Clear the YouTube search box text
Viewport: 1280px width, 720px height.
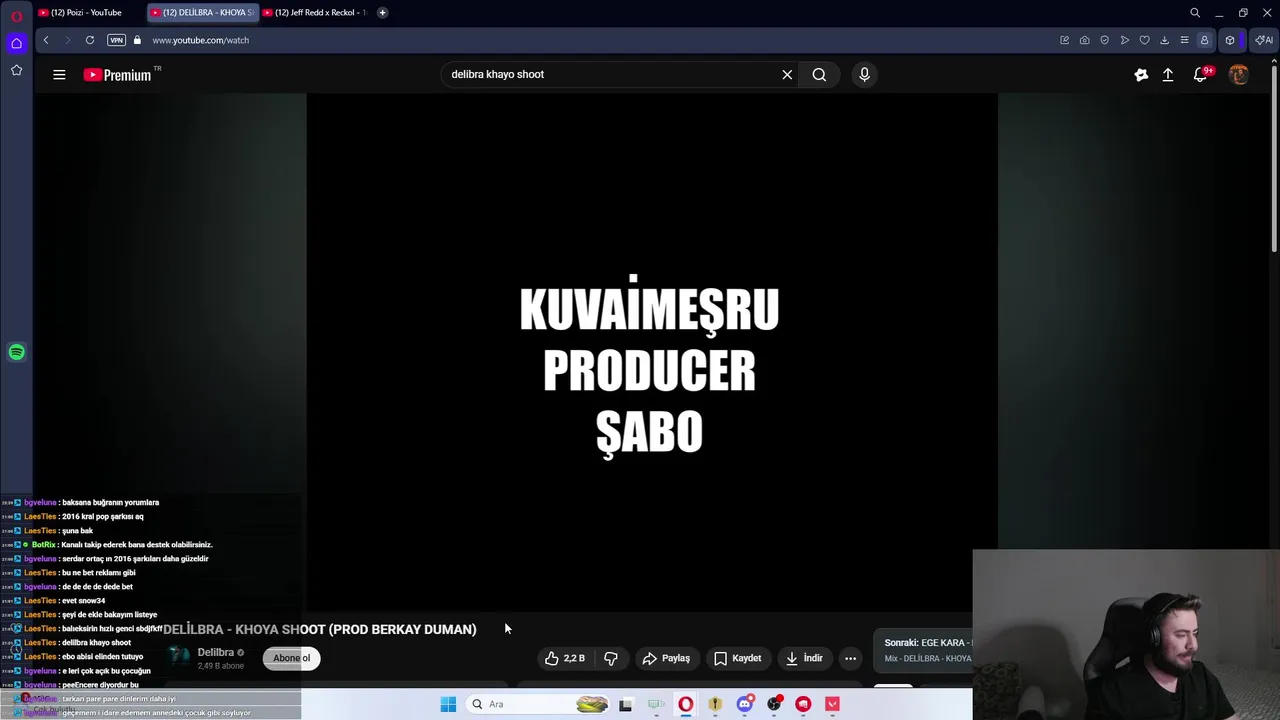tap(787, 74)
